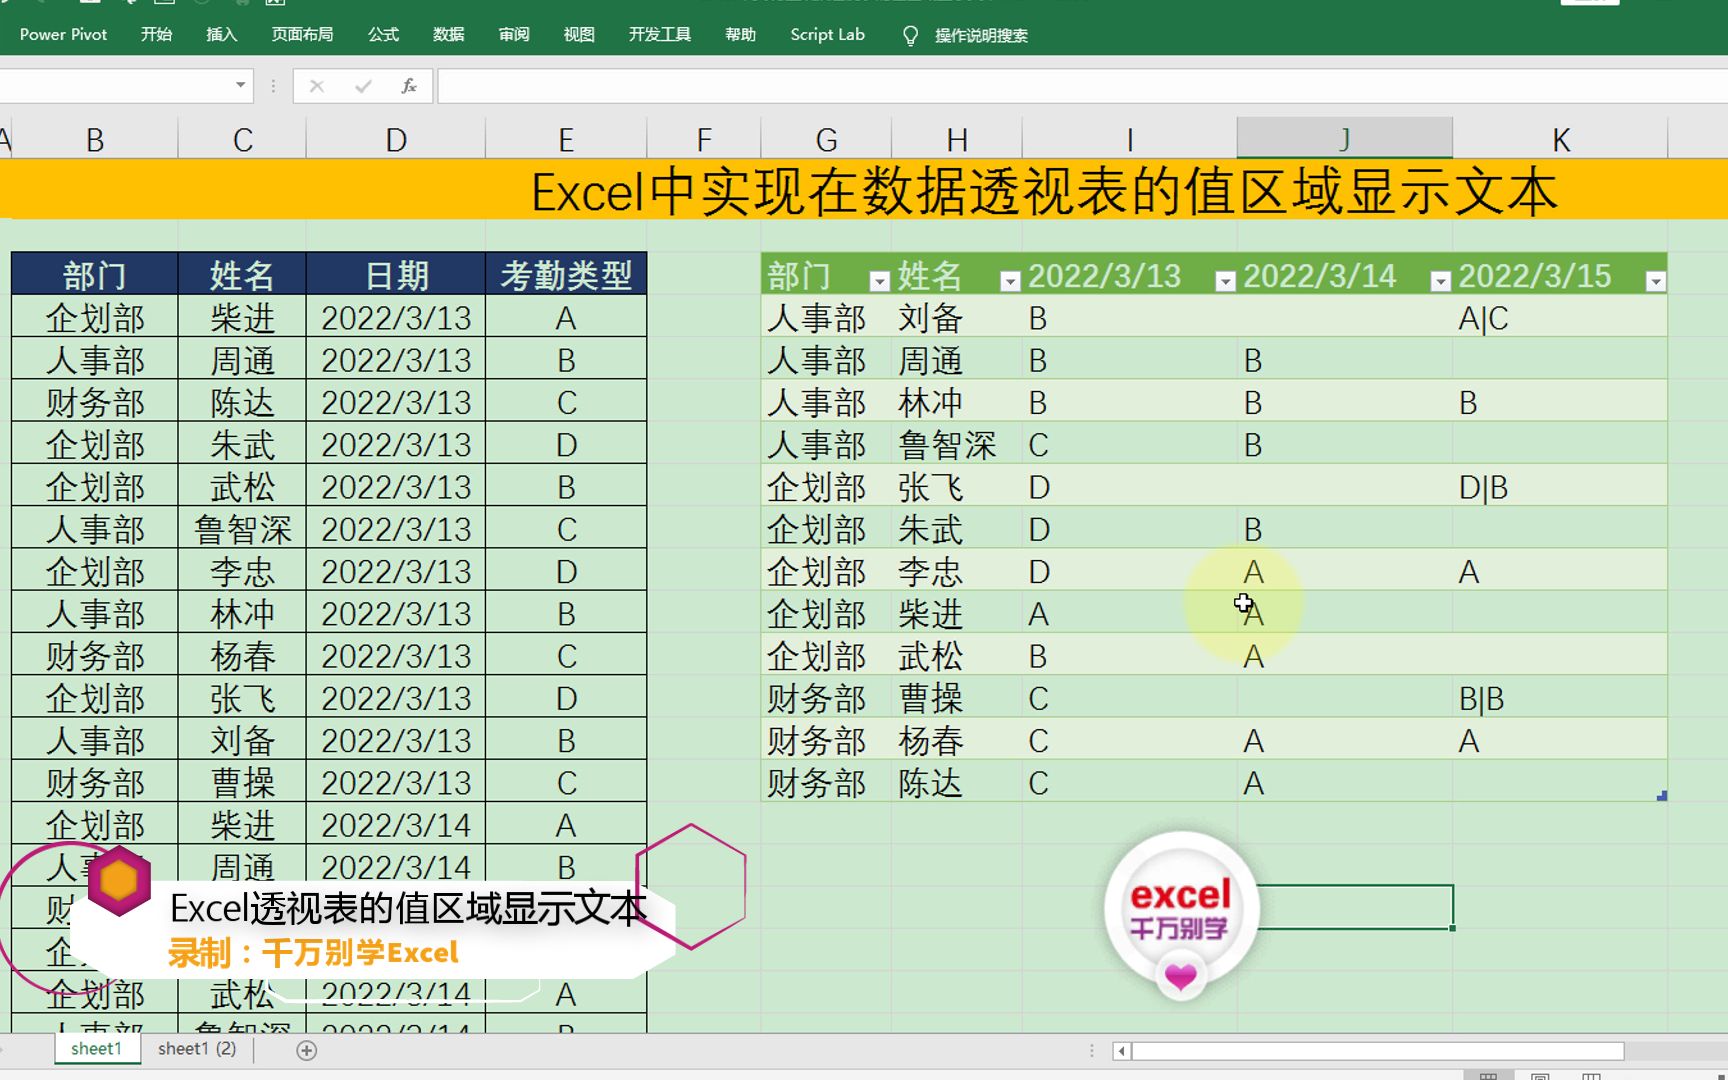The image size is (1728, 1080).
Task: Click the title cell Excel中实现在数据透视表的值区域显示文本
Action: click(x=1044, y=191)
